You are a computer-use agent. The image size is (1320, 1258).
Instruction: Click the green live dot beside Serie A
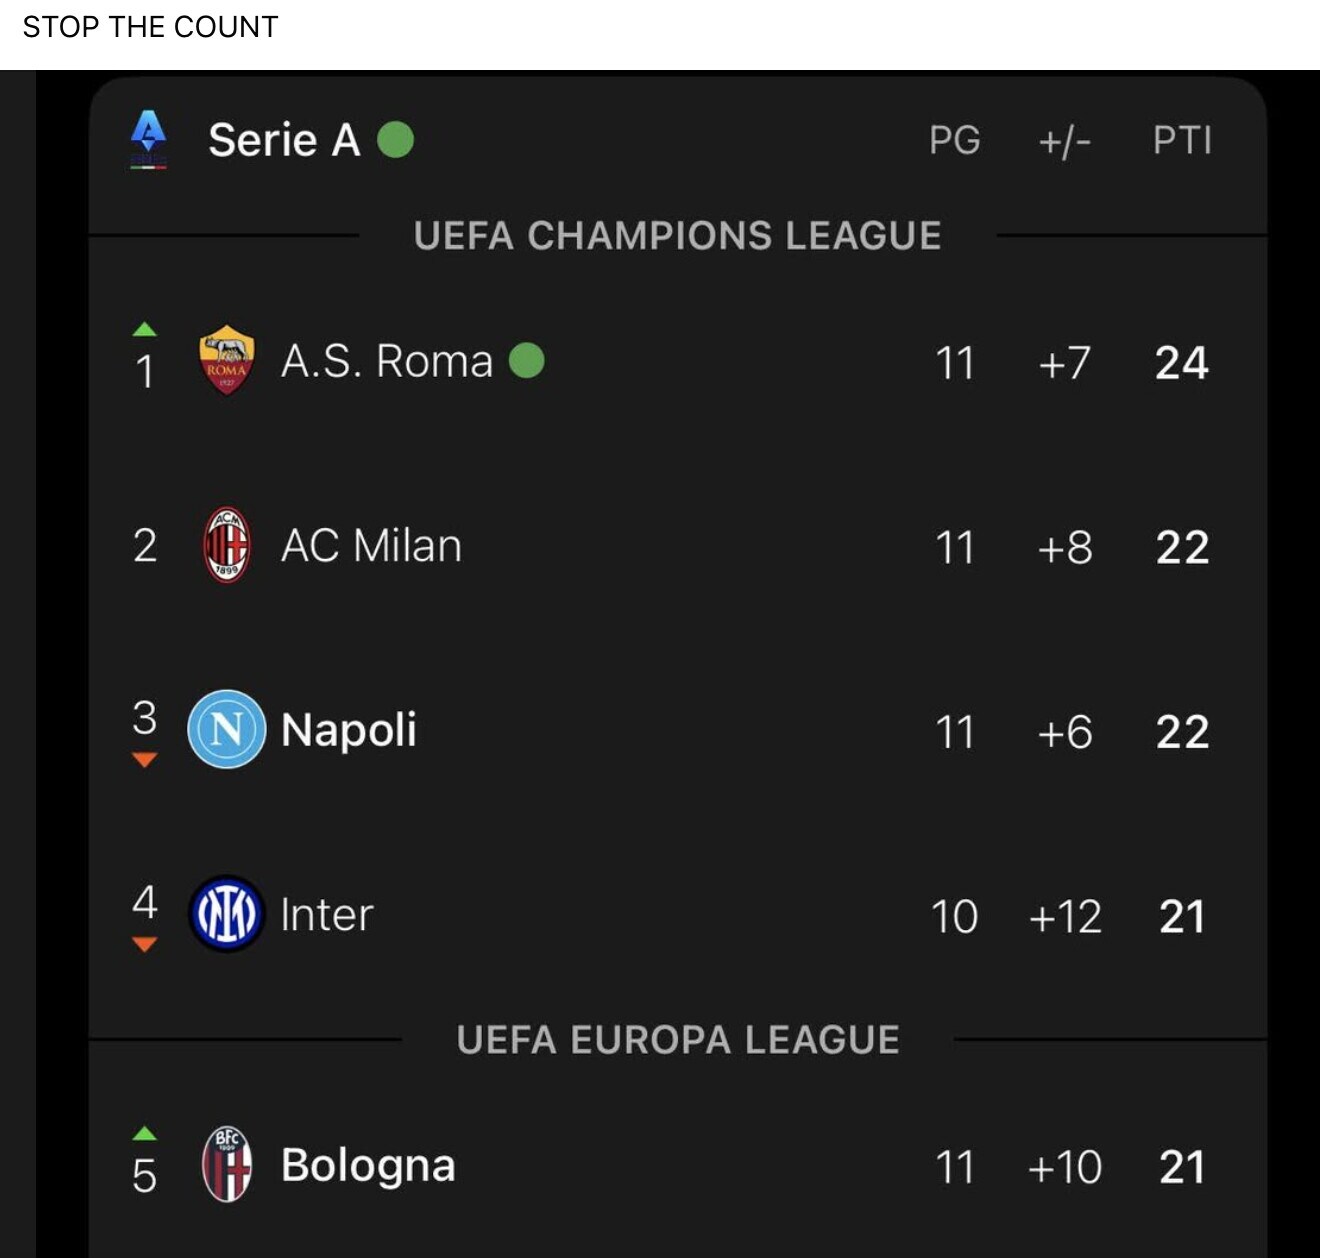pyautogui.click(x=395, y=140)
